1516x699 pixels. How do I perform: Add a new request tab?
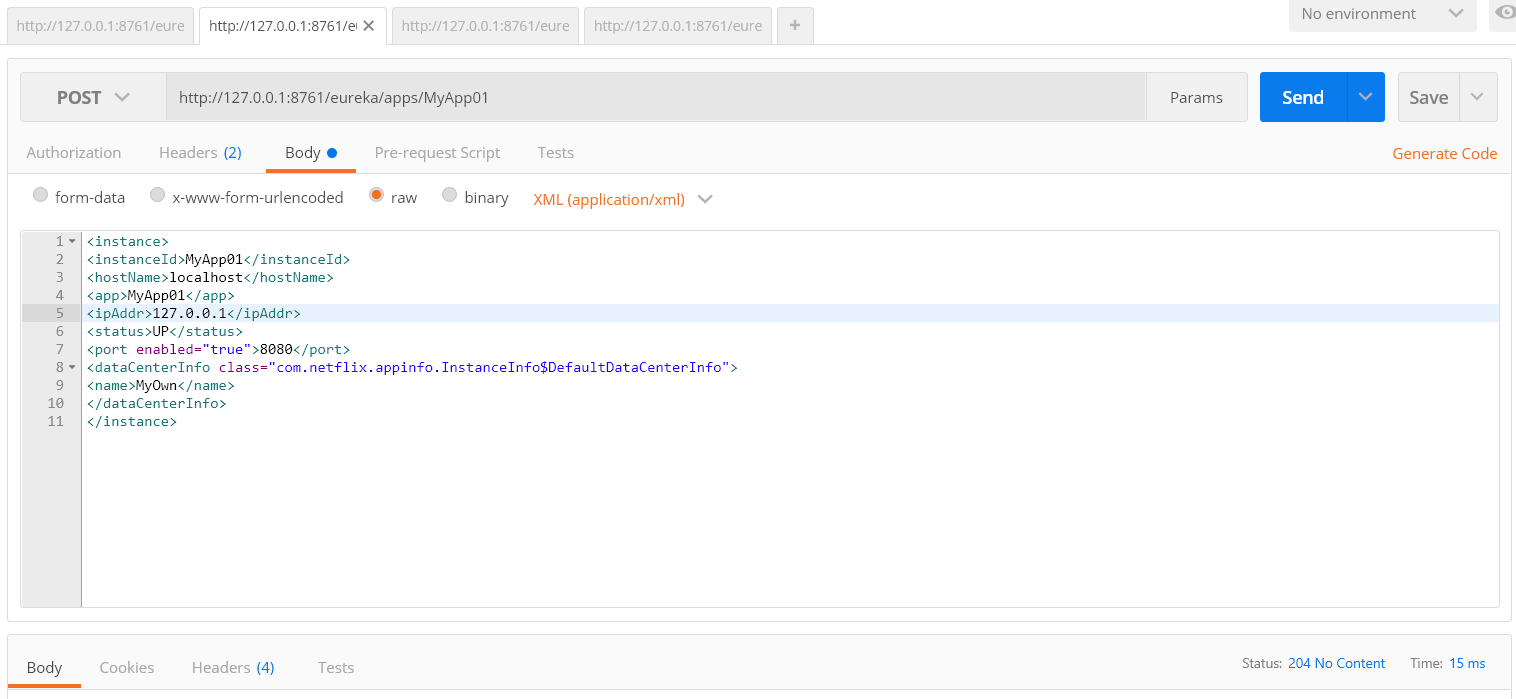coord(795,26)
